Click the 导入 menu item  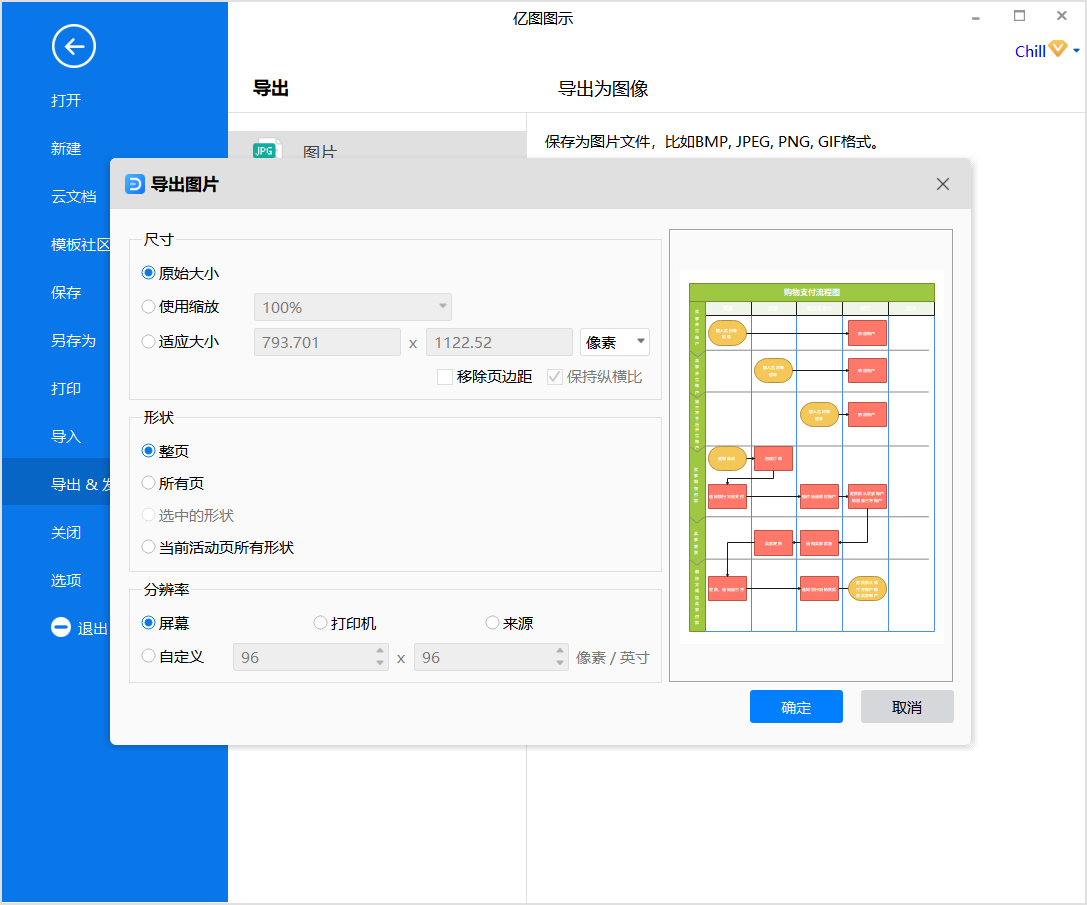coord(66,436)
